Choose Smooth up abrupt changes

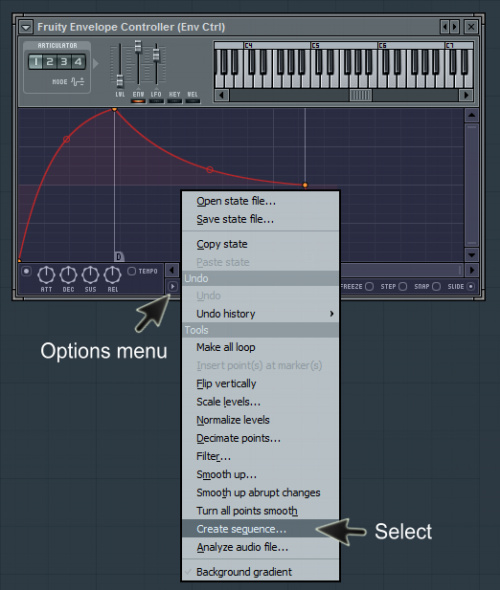tap(261, 493)
